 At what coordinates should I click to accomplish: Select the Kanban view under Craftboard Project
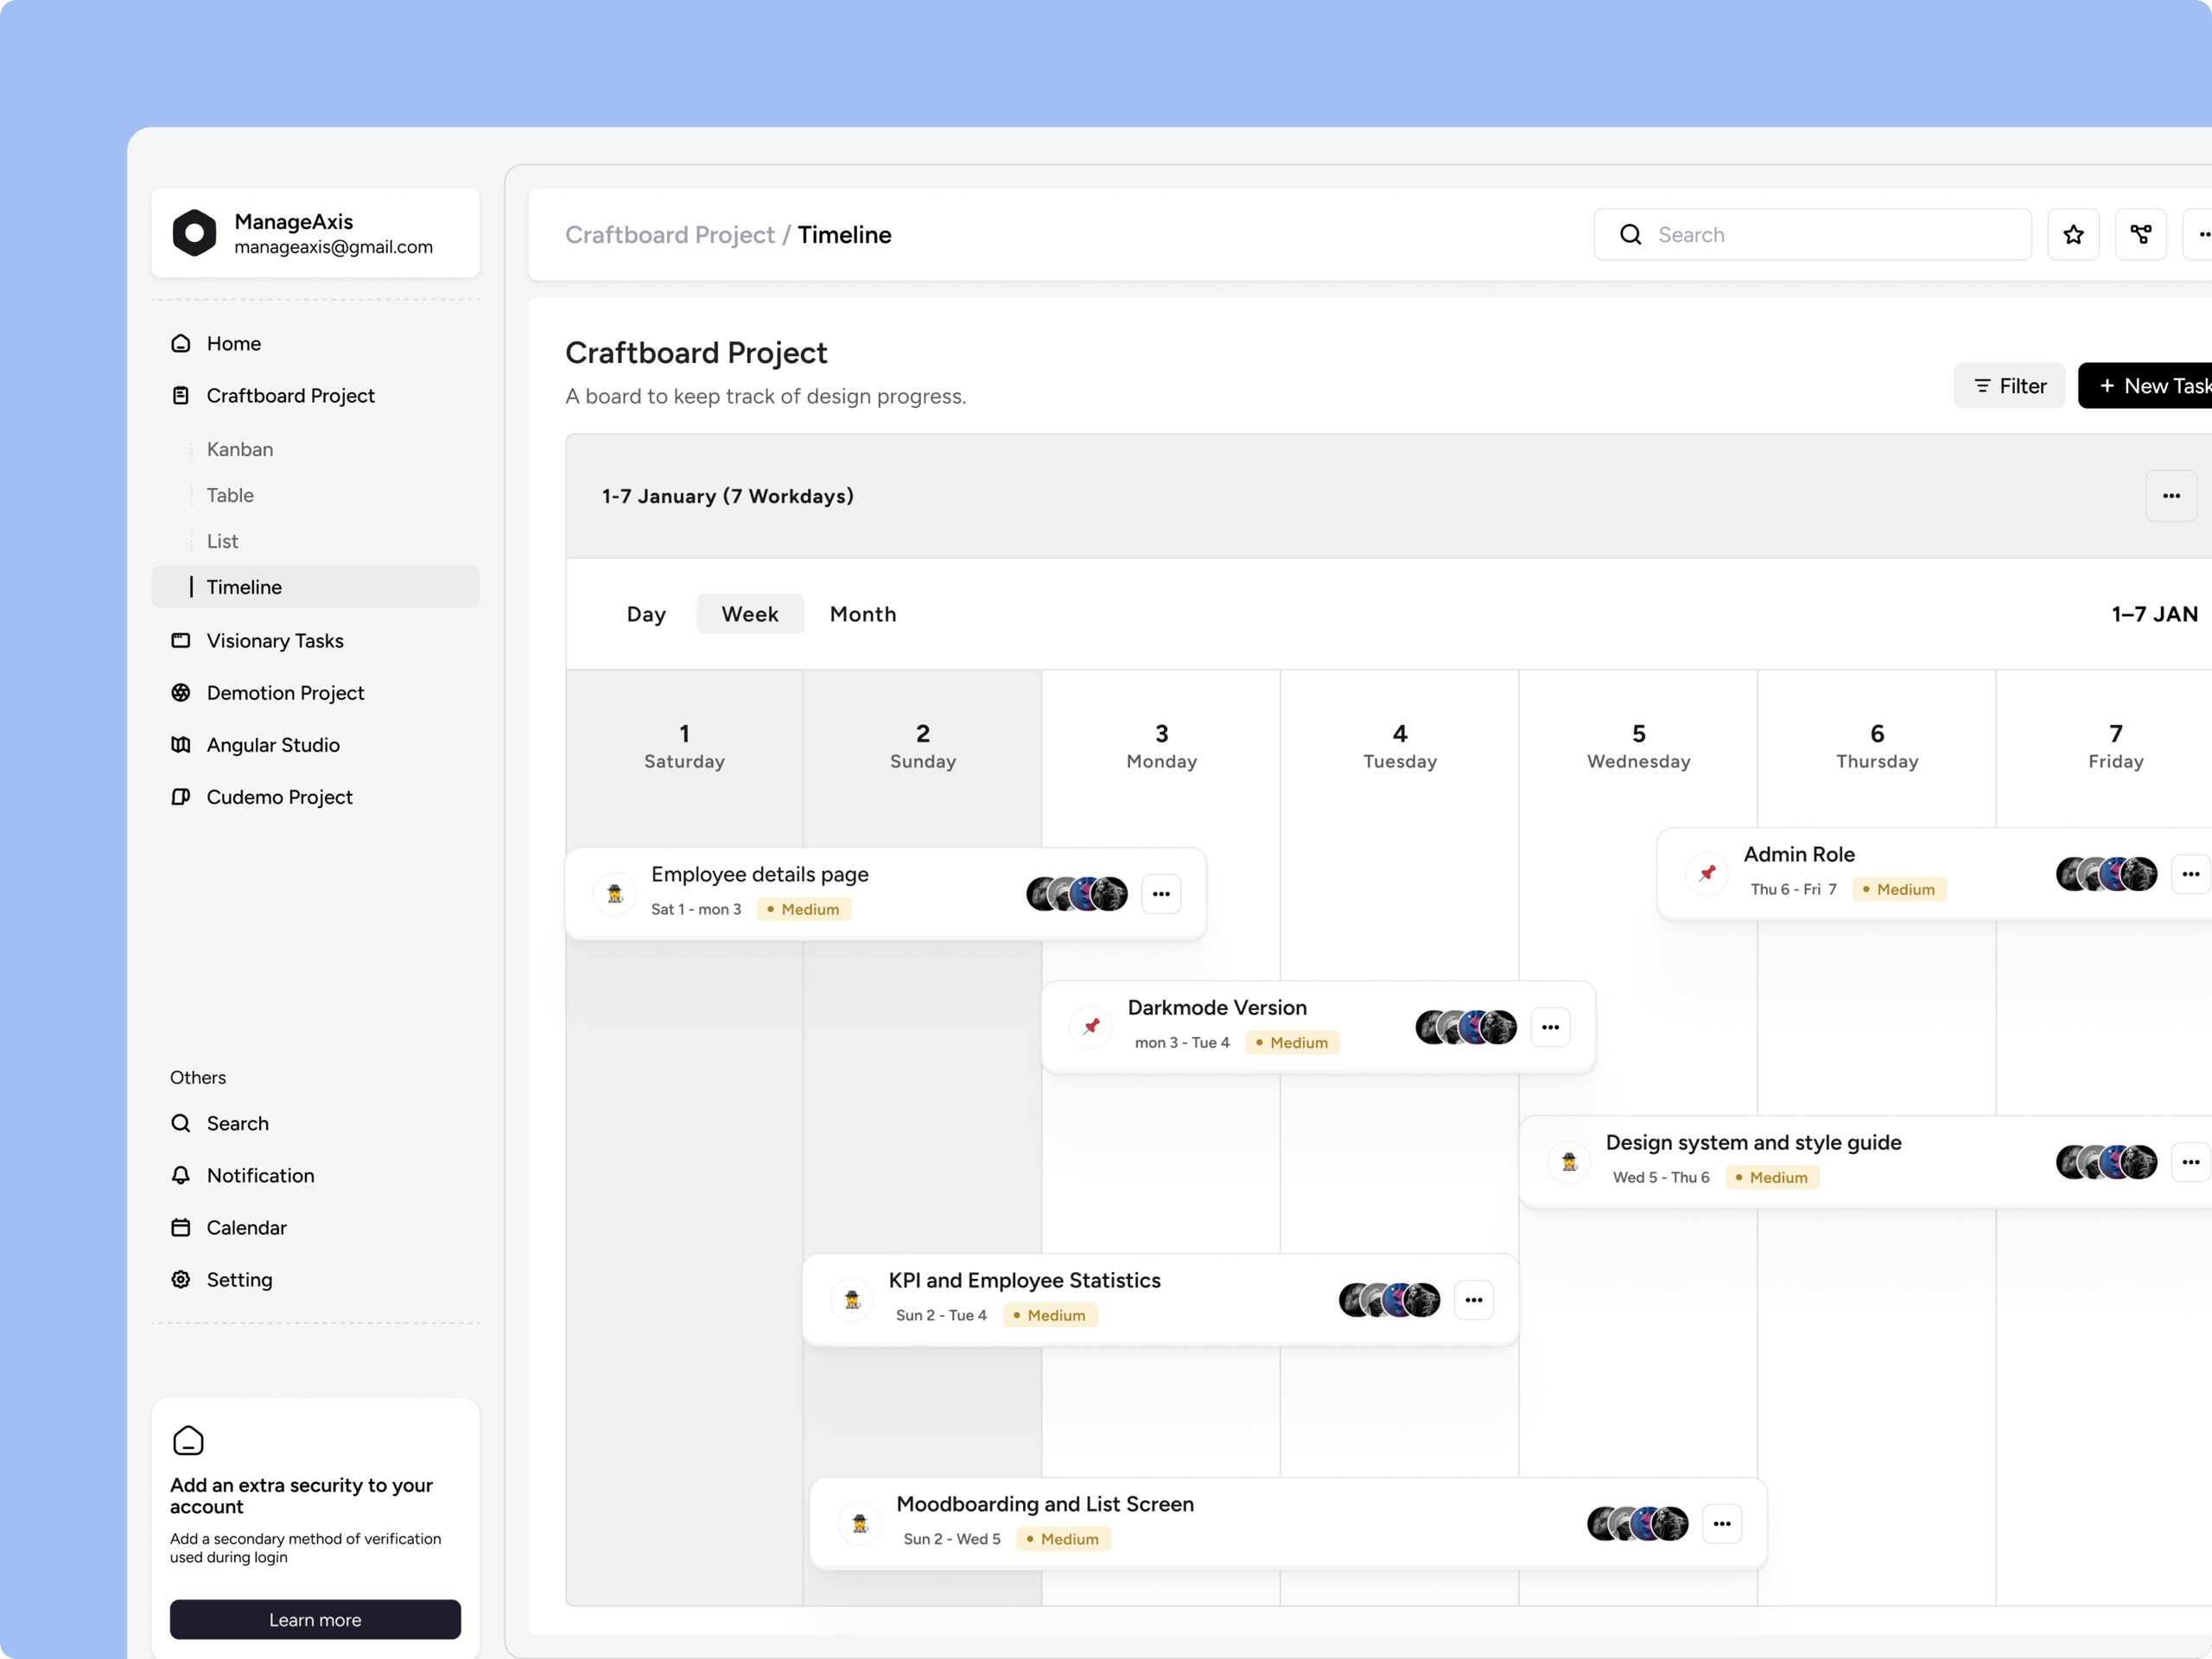pos(239,449)
